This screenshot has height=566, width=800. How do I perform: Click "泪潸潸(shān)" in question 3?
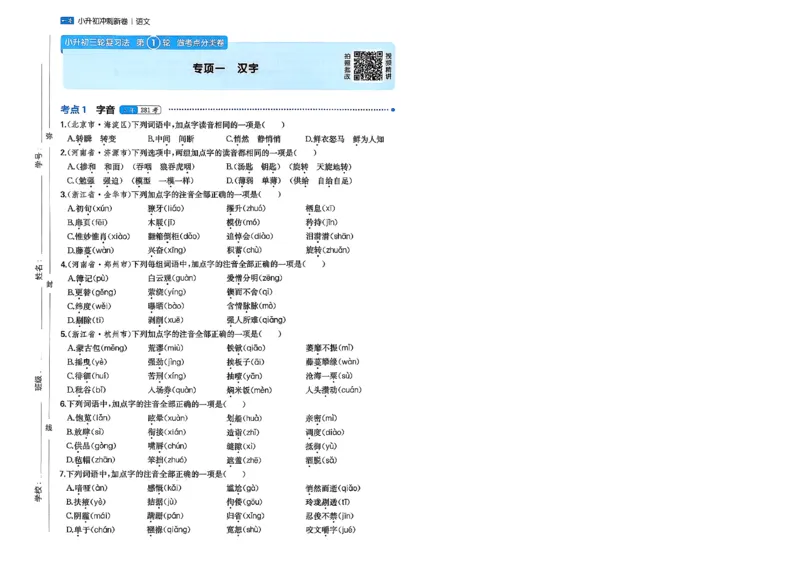(x=330, y=236)
